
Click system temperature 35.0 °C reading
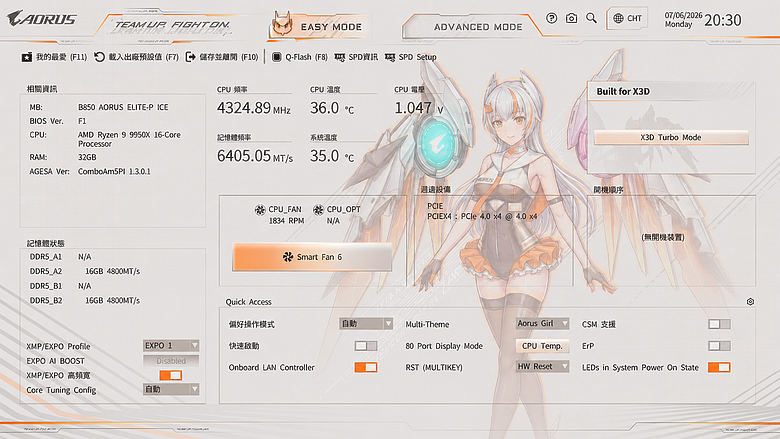(x=332, y=156)
